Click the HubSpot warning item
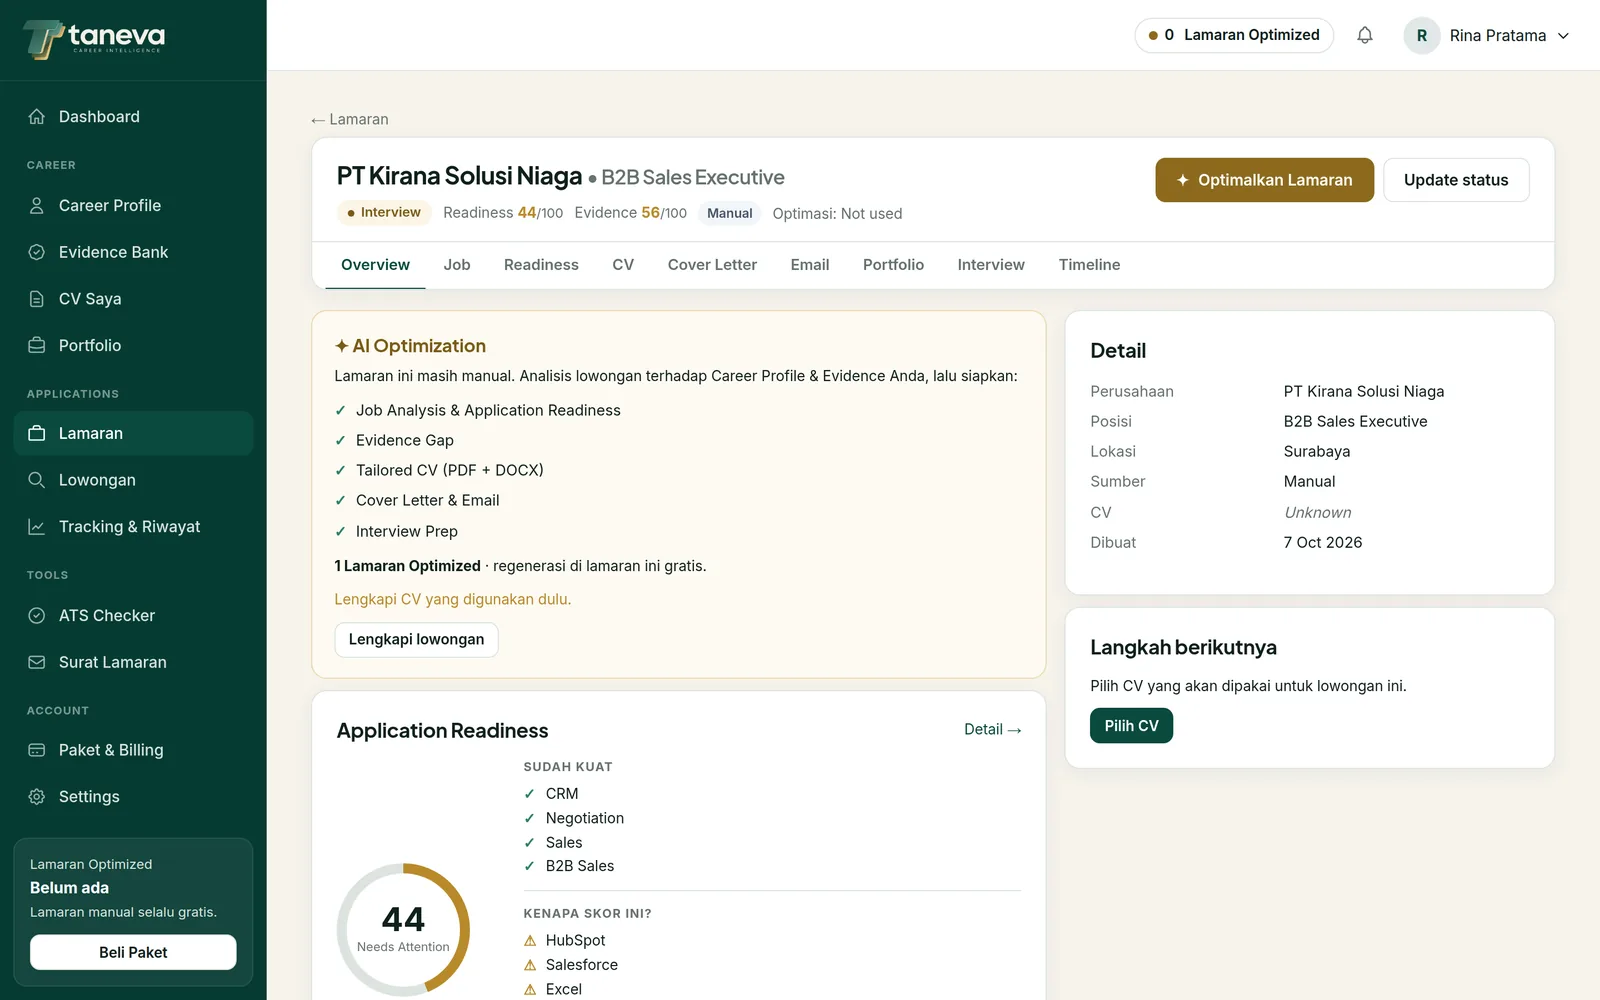Viewport: 1600px width, 1000px height. tap(565, 941)
